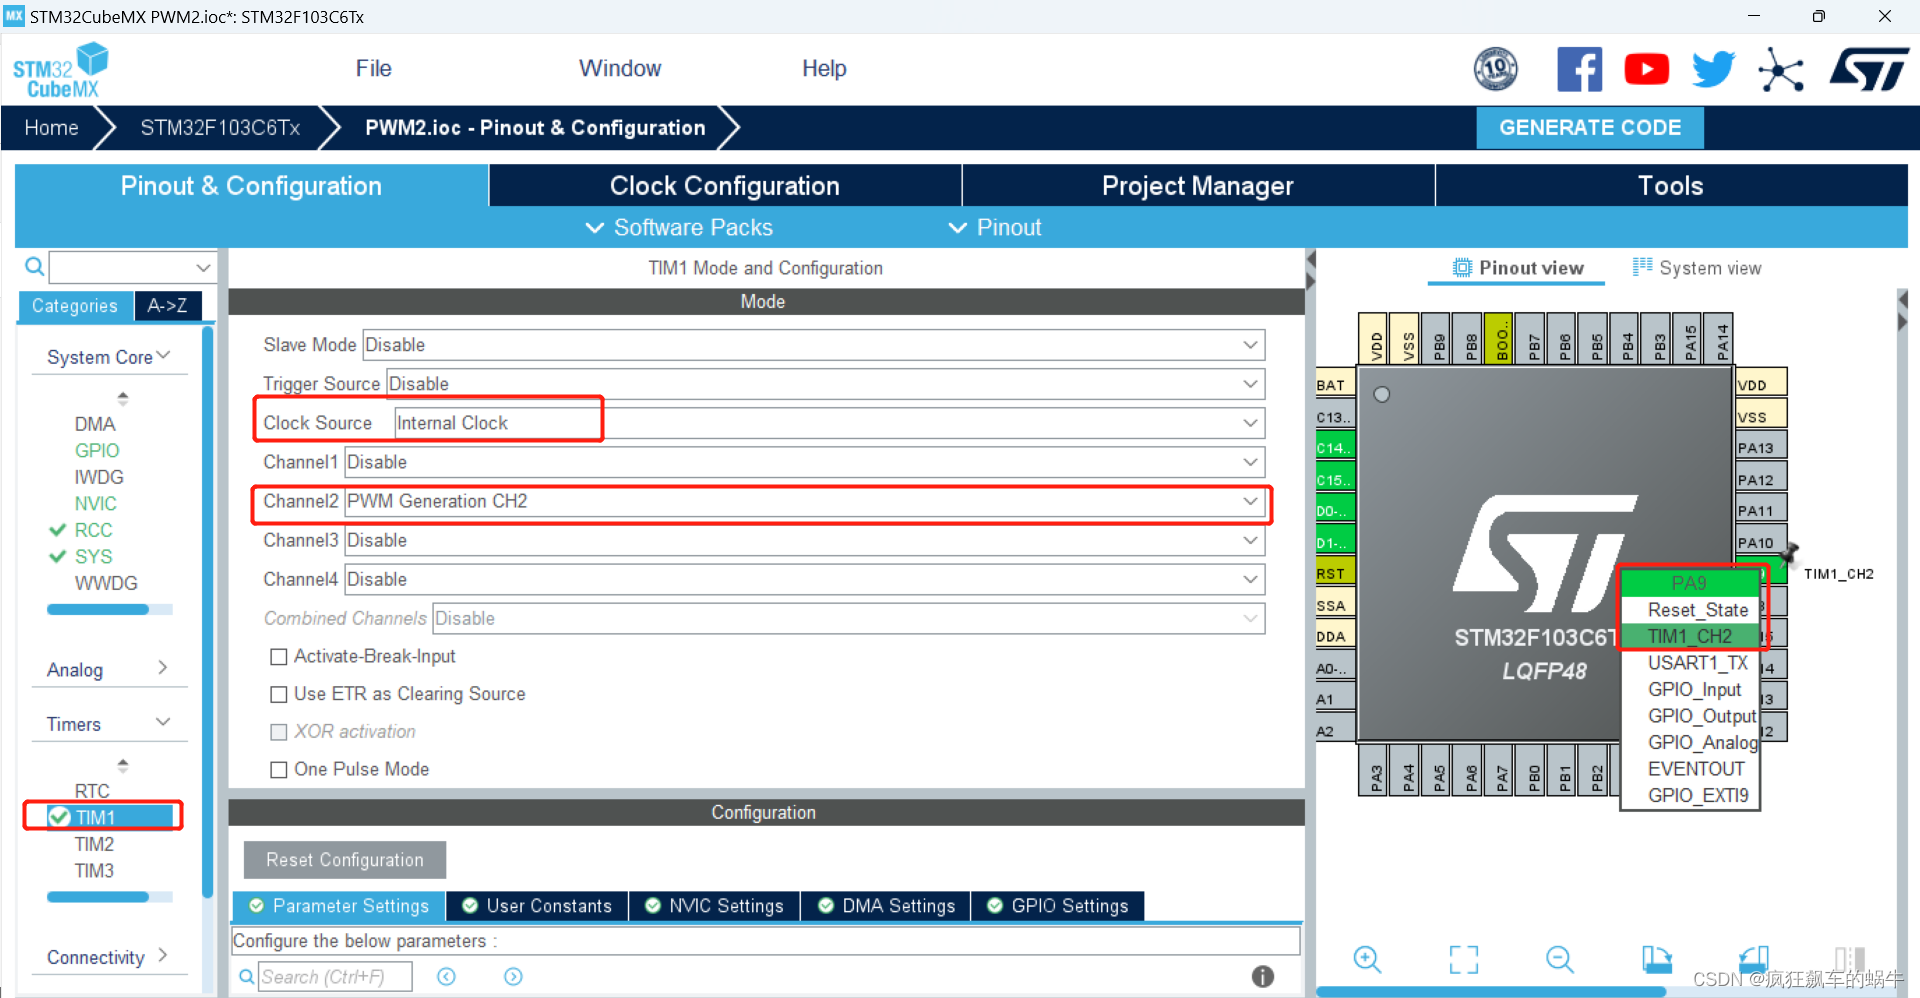Viewport: 1920px width, 998px height.
Task: Click the search magnifier in the categories panel
Action: tap(34, 267)
